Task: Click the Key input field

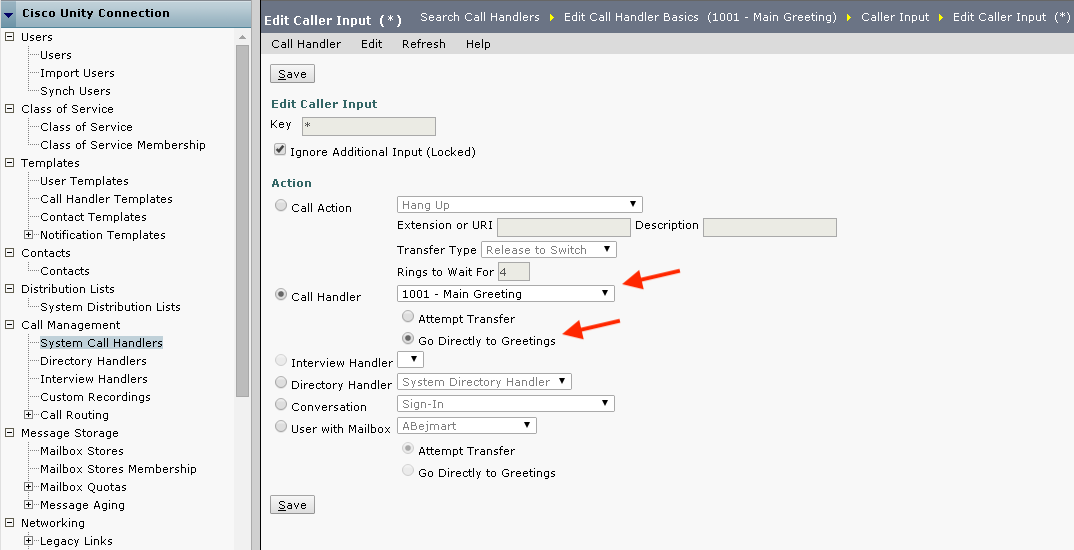Action: click(369, 126)
